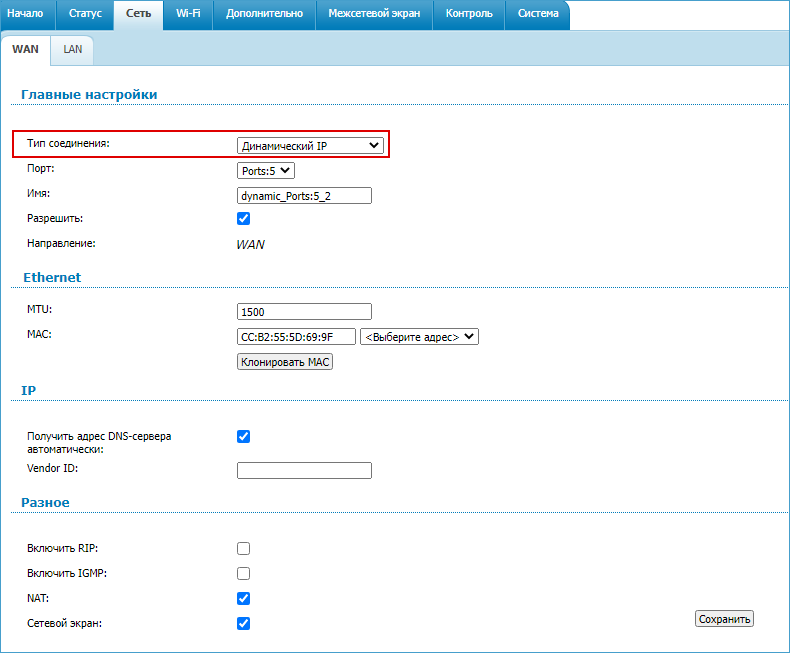Image resolution: width=790 pixels, height=653 pixels.
Task: Open the Выберите адрес MAC dropdown
Action: (x=419, y=337)
